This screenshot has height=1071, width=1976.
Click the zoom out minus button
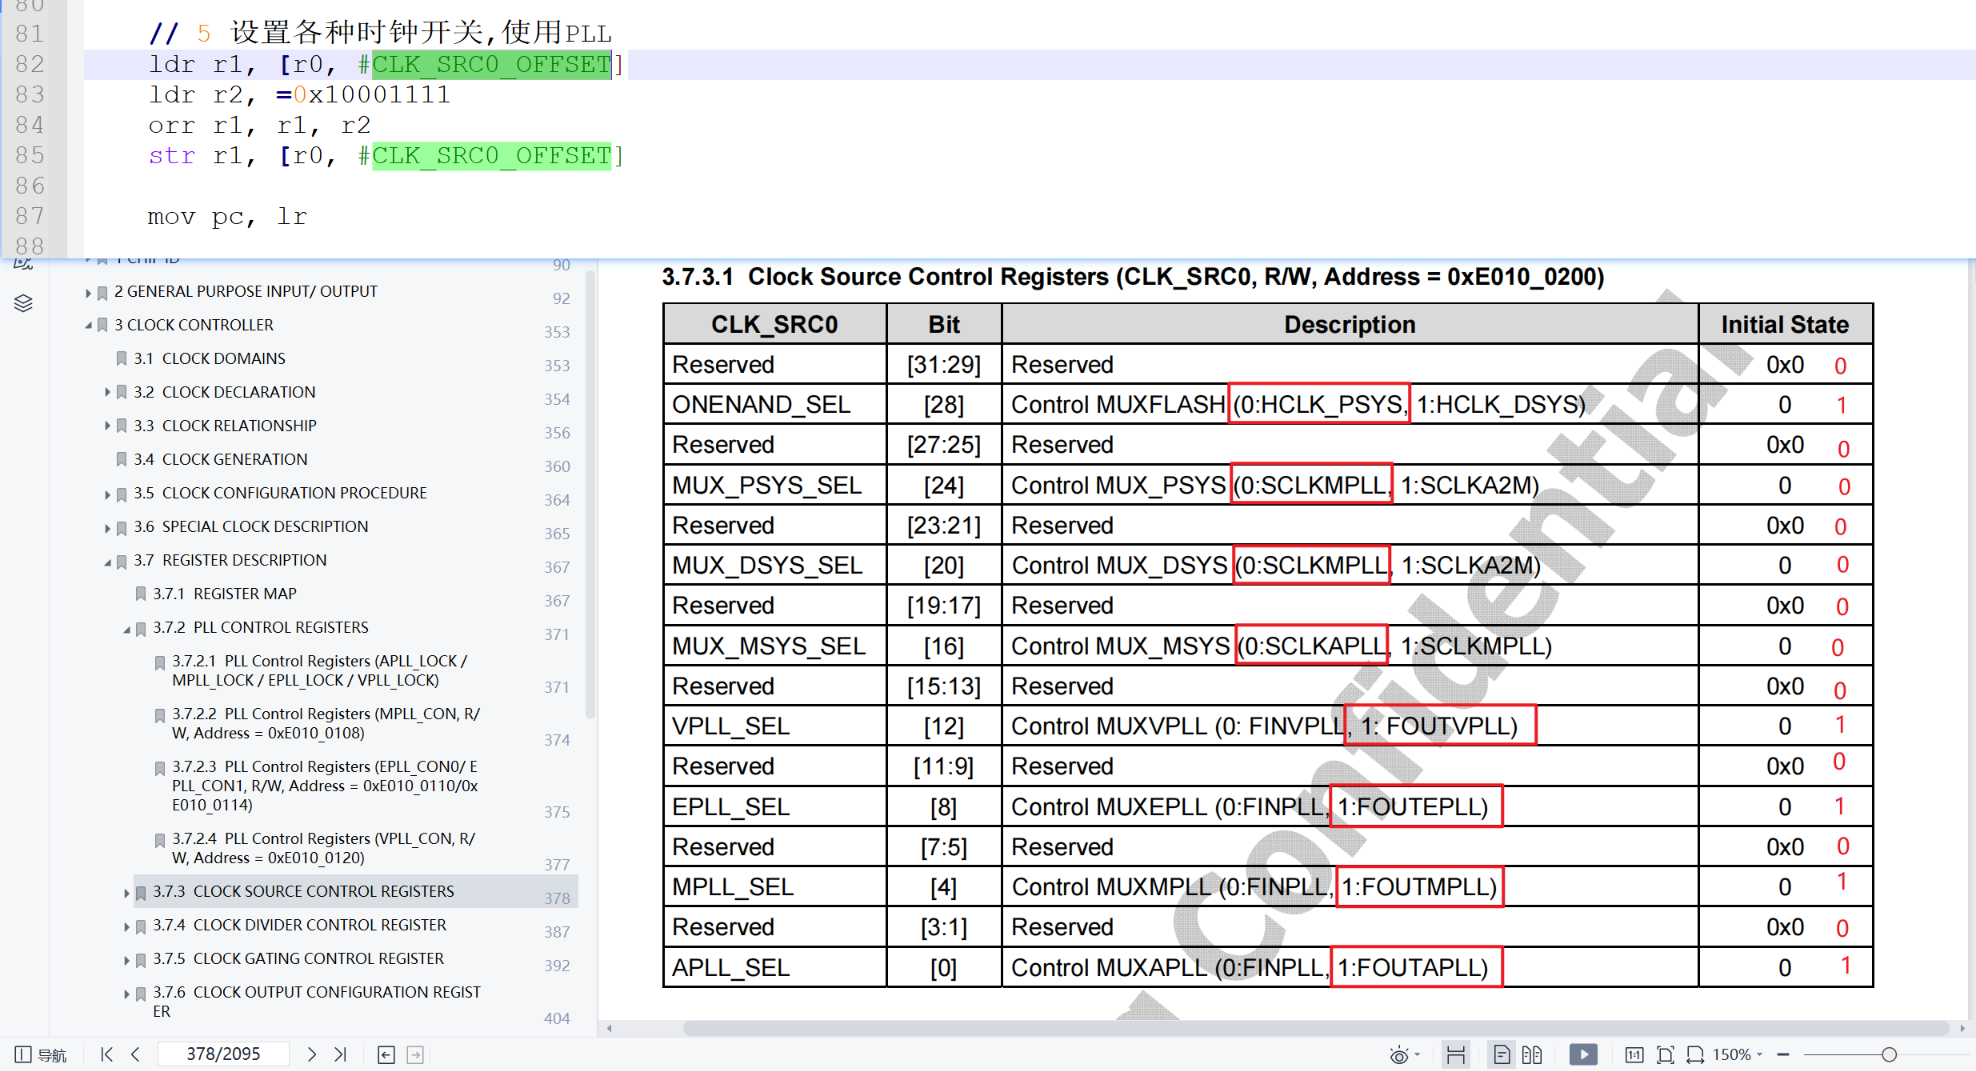coord(1783,1055)
